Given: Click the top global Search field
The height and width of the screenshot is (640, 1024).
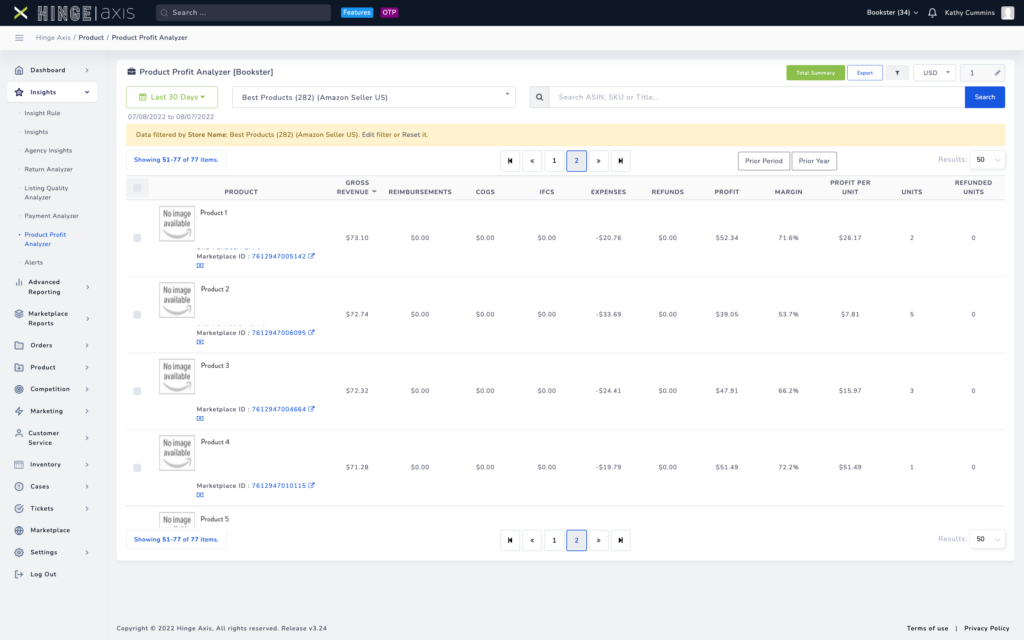Looking at the screenshot, I should click(243, 12).
